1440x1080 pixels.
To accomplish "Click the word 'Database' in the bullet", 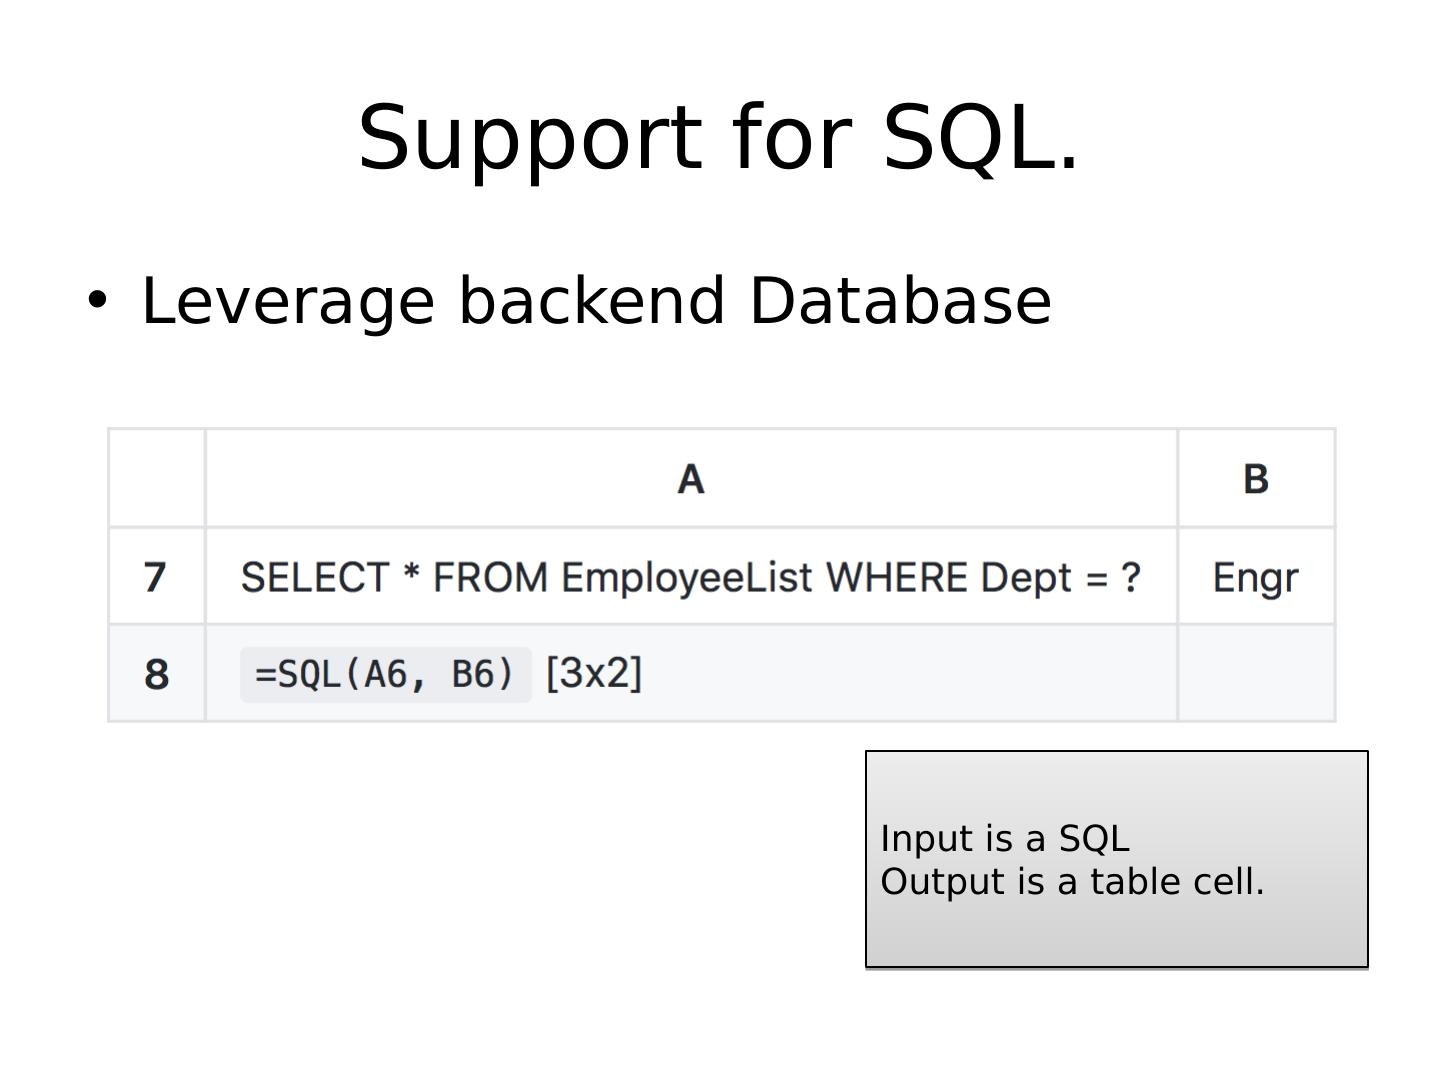I will tap(900, 301).
